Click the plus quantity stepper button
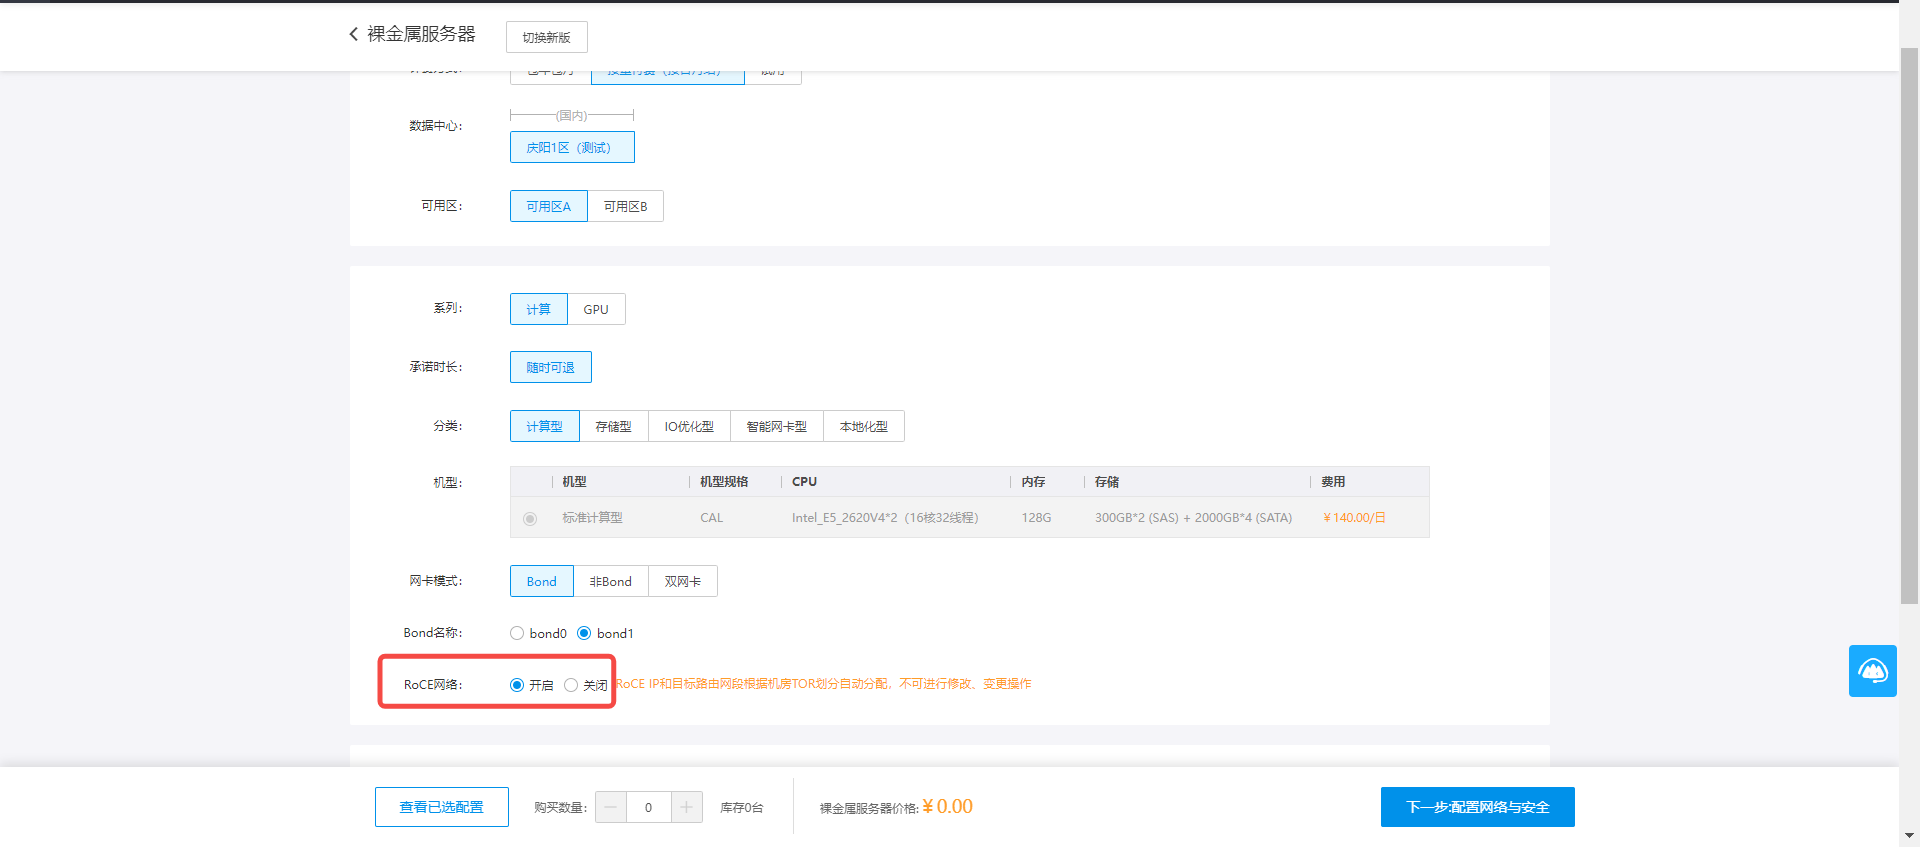This screenshot has height=847, width=1920. click(687, 807)
